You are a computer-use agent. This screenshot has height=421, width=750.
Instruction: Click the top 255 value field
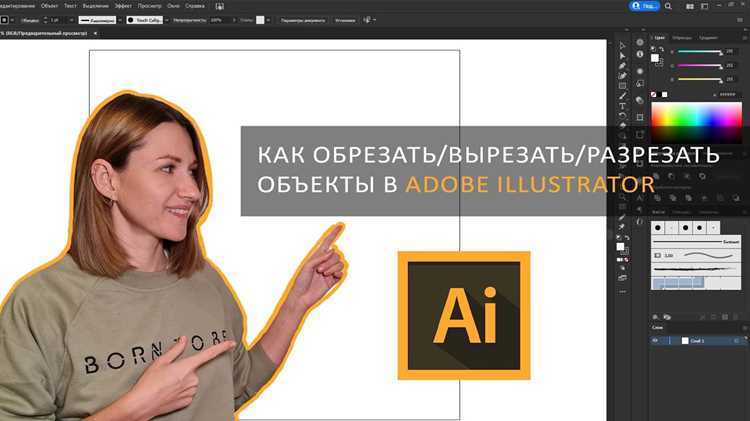[x=730, y=51]
